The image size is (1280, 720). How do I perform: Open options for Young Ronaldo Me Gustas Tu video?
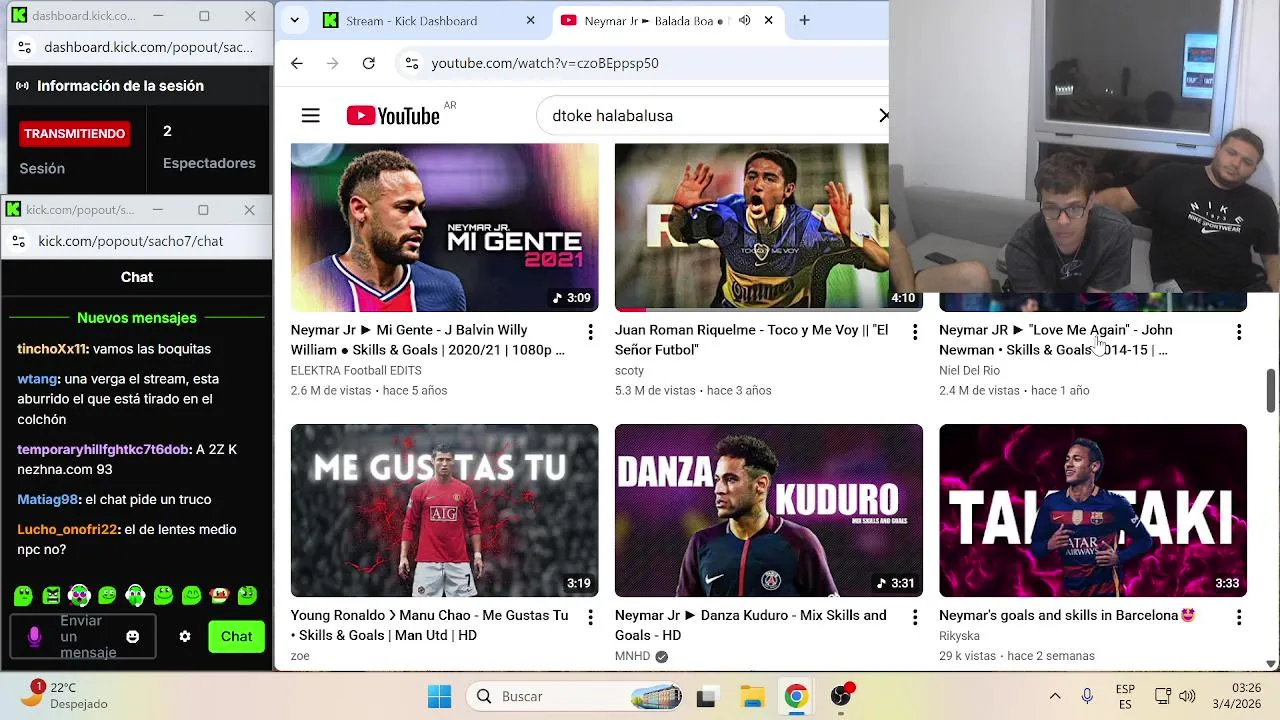[x=590, y=618]
